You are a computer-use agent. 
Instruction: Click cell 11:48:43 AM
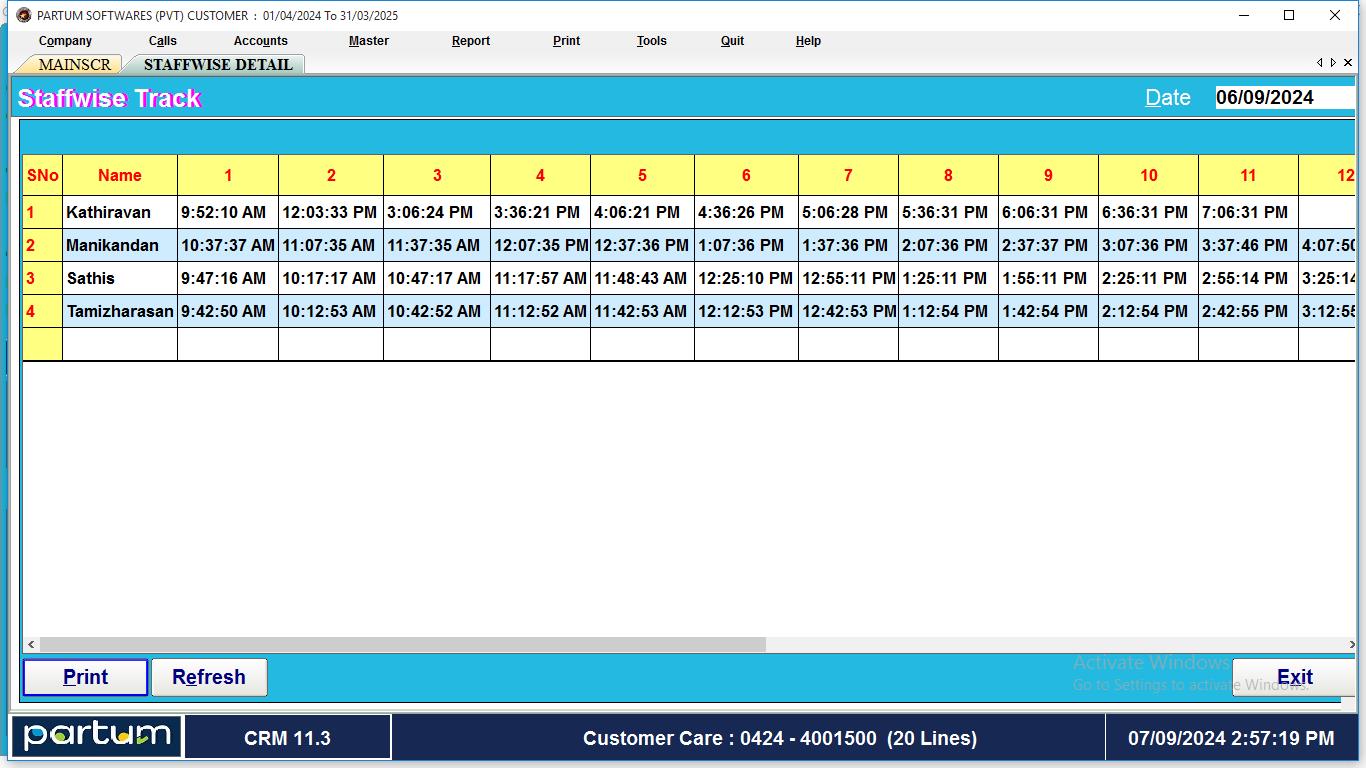pyautogui.click(x=642, y=278)
